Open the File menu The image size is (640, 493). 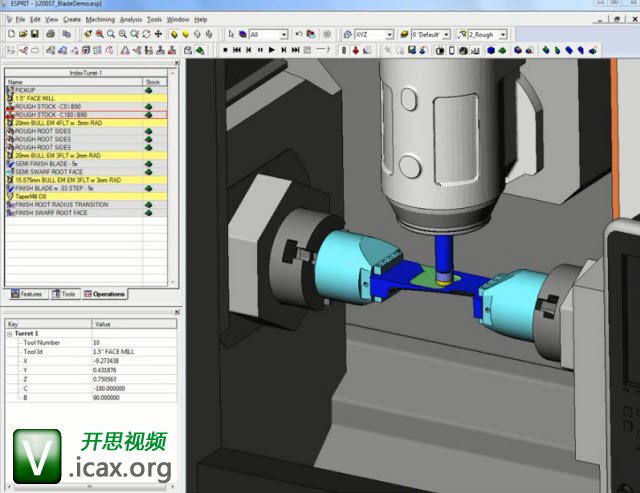pos(20,19)
